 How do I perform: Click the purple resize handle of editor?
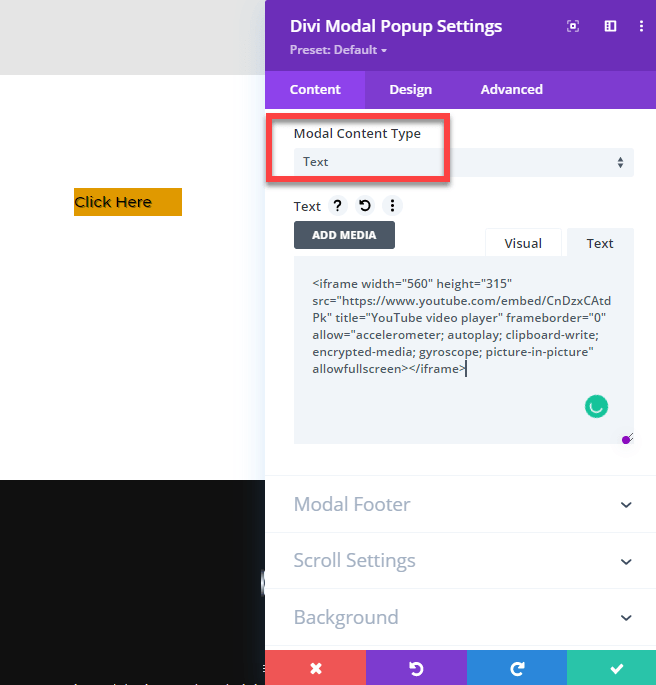(627, 439)
